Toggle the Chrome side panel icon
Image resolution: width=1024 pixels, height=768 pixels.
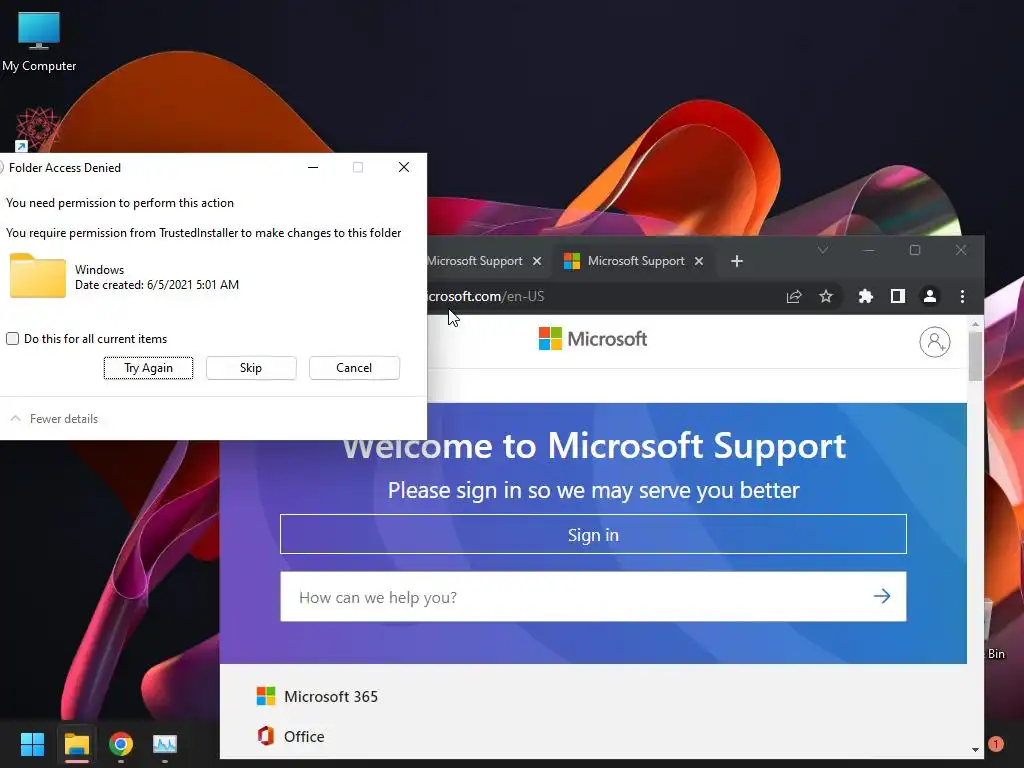[898, 296]
